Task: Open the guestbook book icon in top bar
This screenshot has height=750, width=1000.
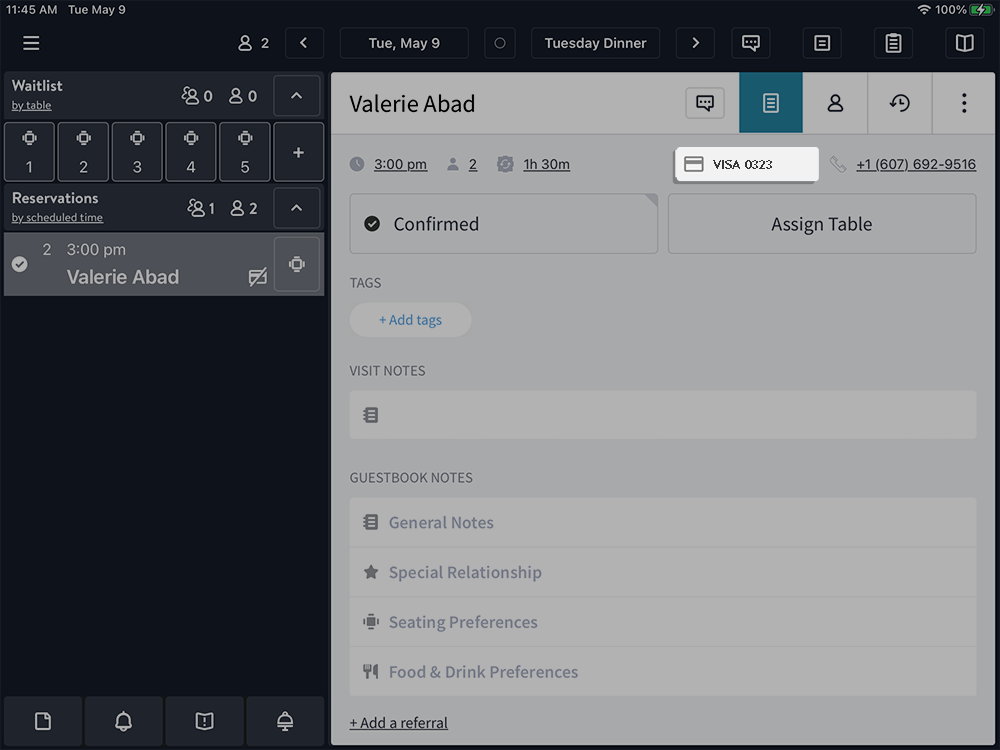Action: (964, 43)
